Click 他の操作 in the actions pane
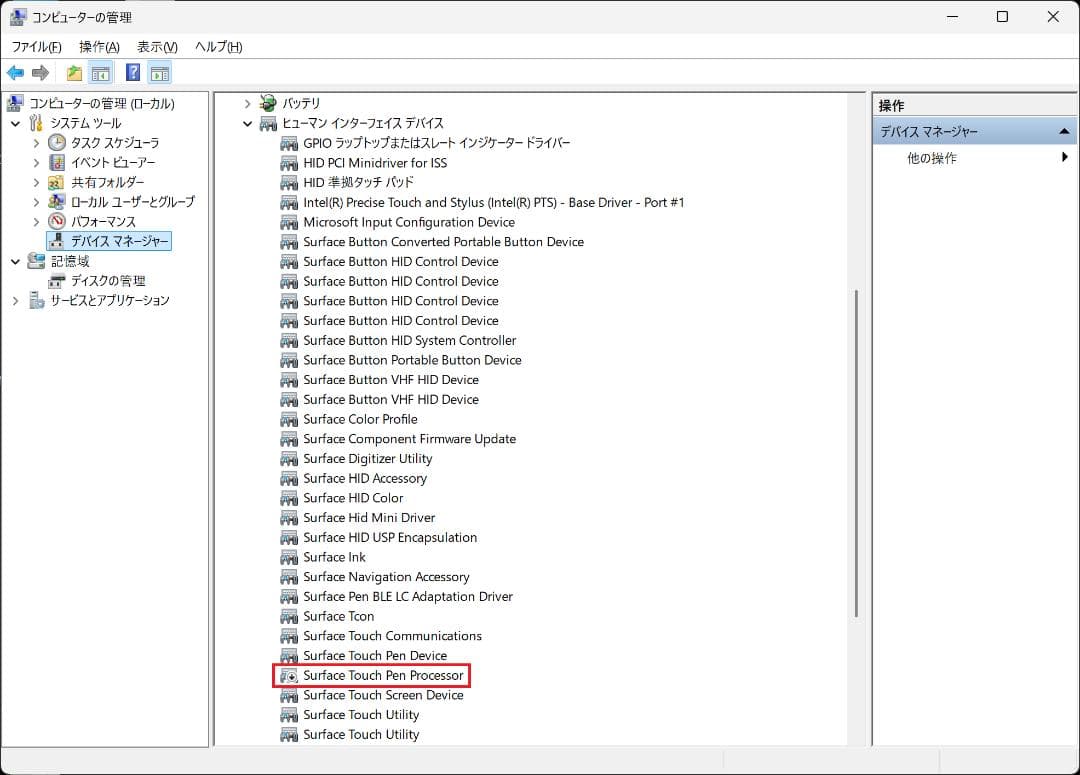The width and height of the screenshot is (1080, 775). 931,158
